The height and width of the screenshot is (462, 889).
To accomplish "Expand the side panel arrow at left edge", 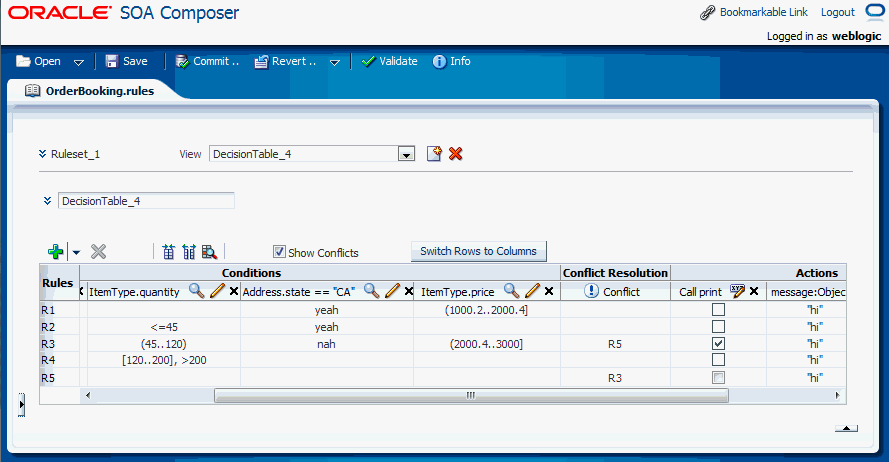I will pos(22,405).
